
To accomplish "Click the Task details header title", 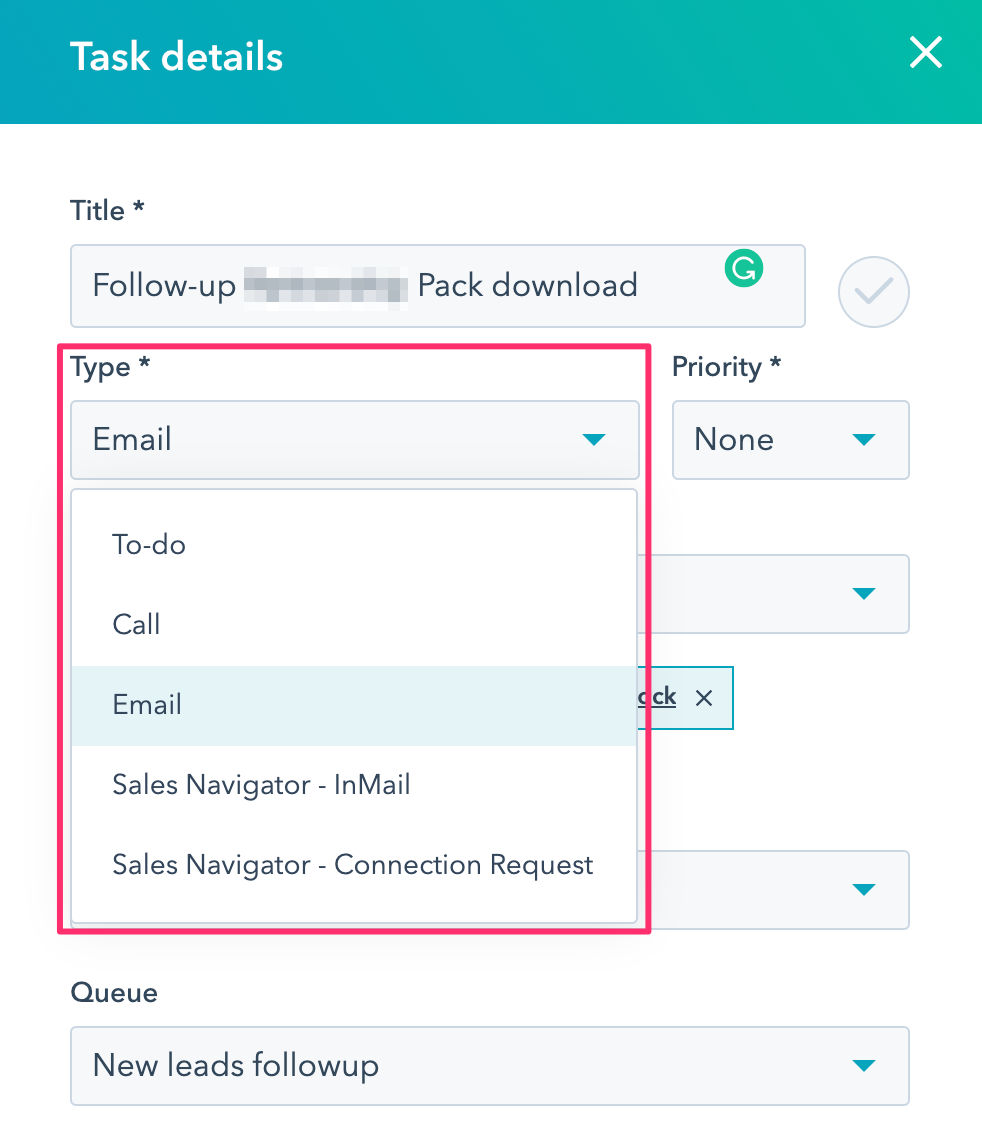I will point(177,56).
